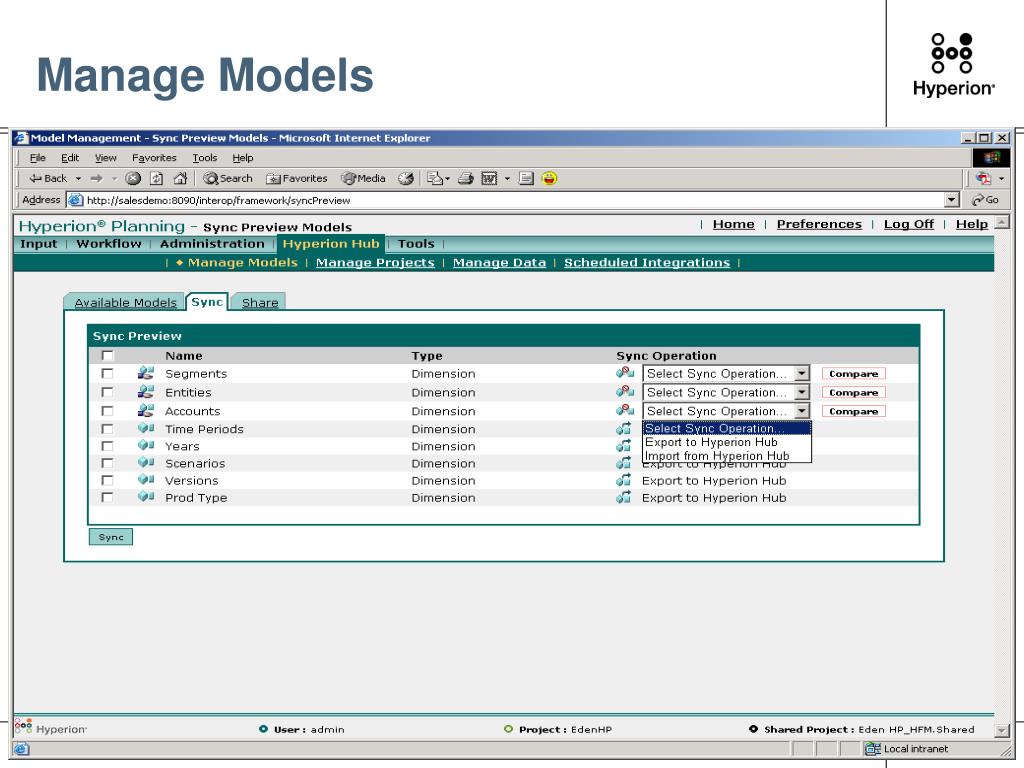
Task: Click sync status icon for Segments row
Action: pos(624,373)
